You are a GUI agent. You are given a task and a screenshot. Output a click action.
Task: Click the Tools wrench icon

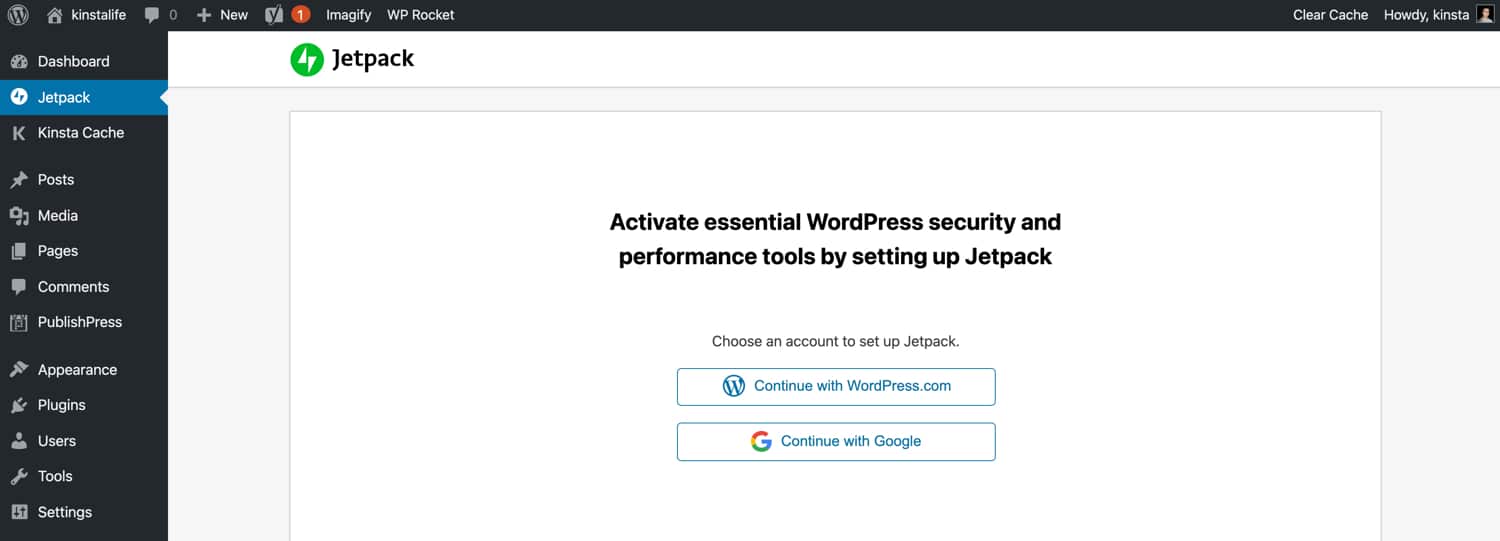pos(18,477)
